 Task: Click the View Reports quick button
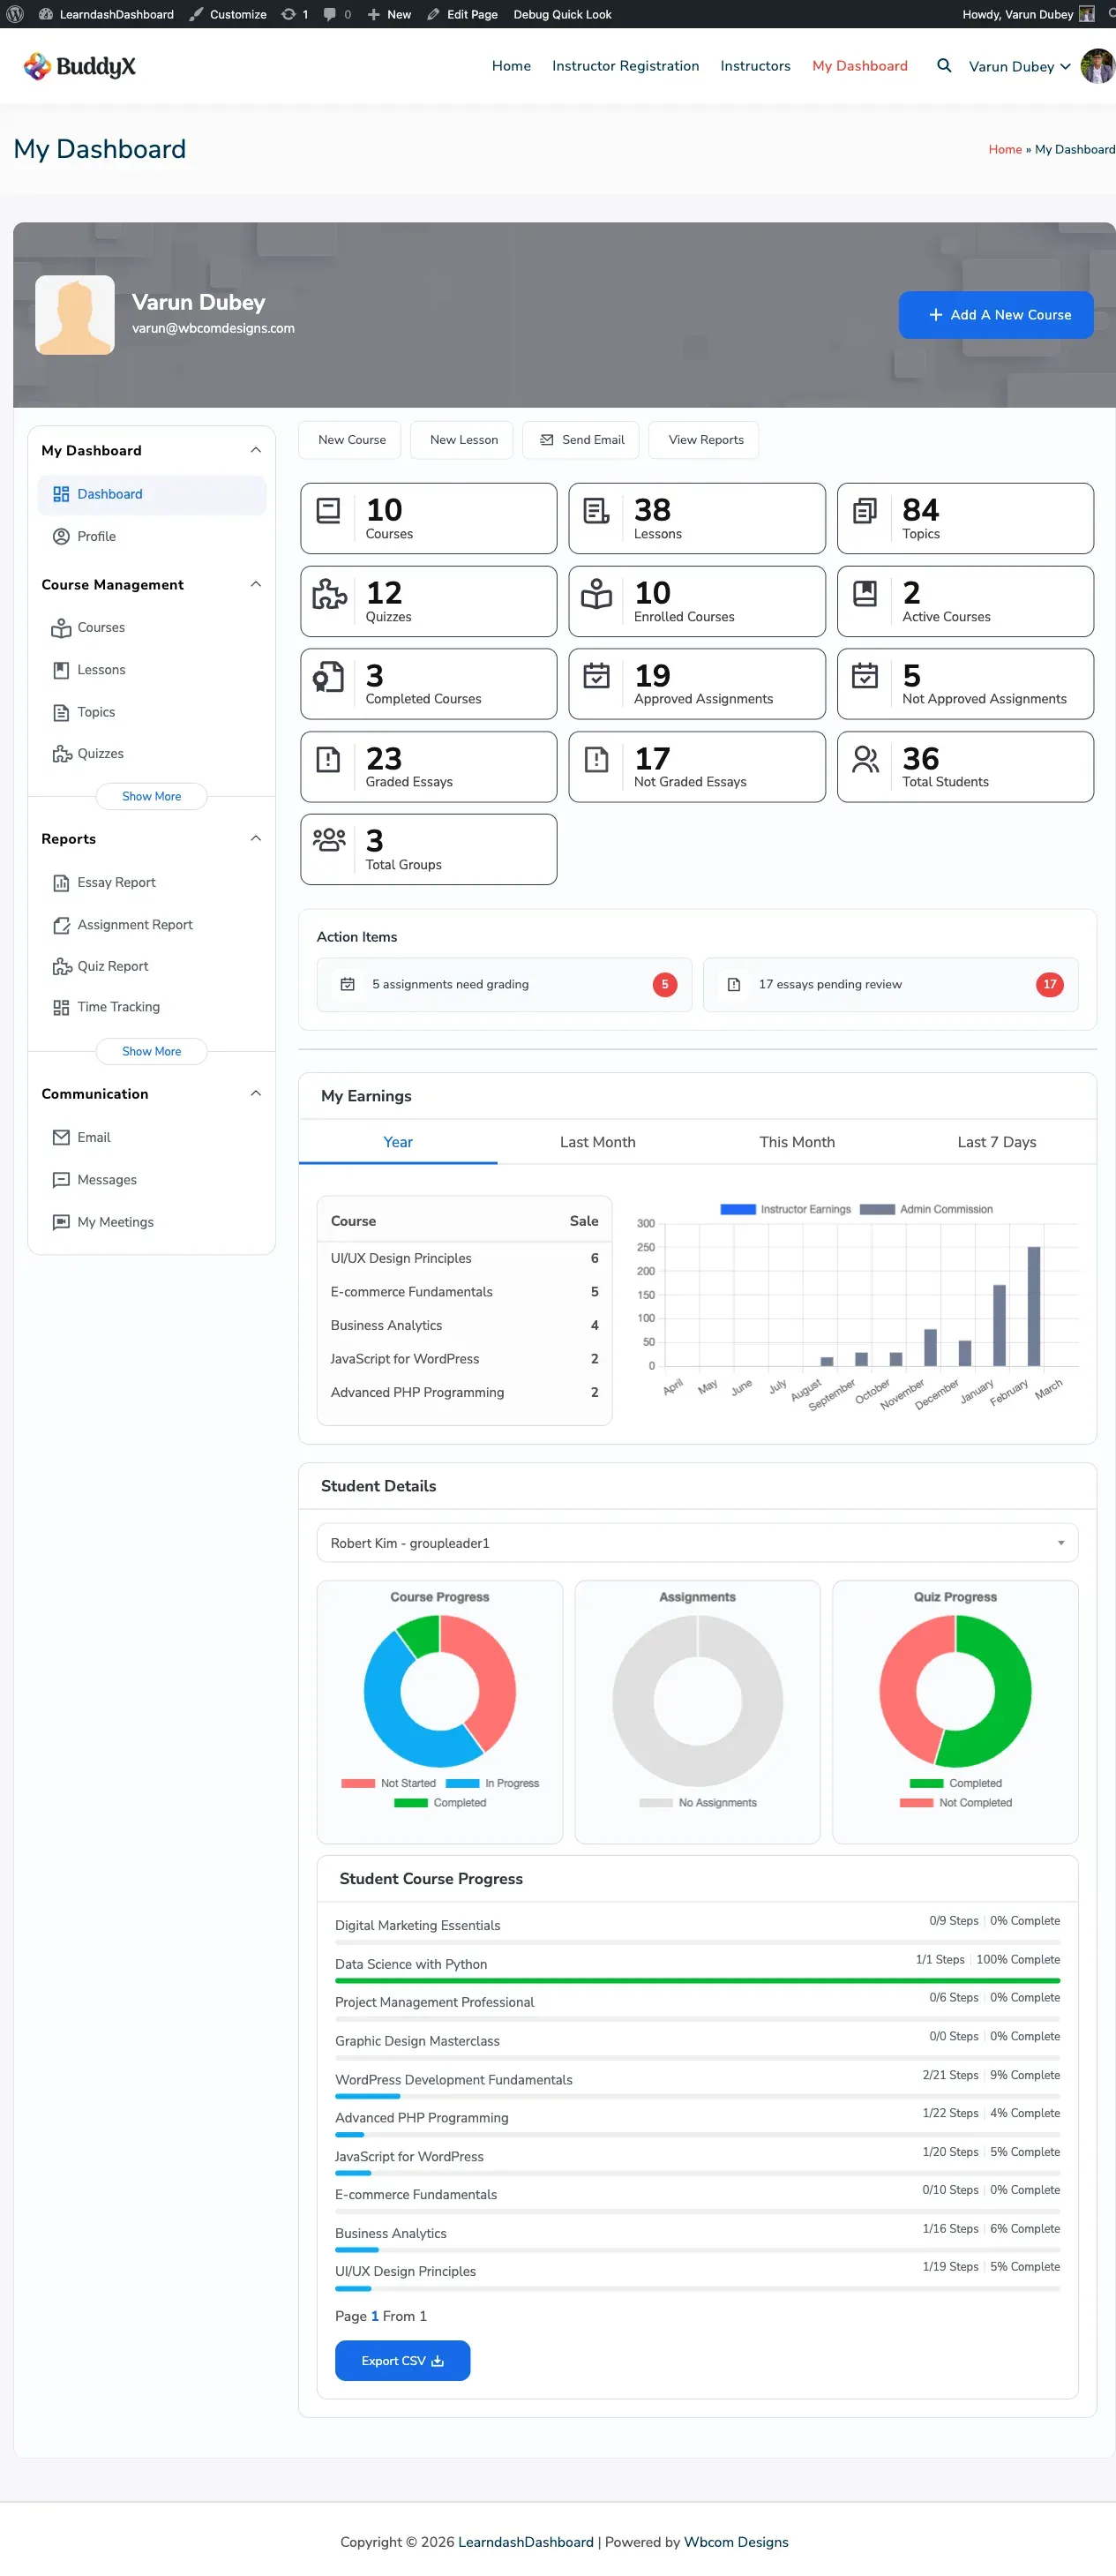click(705, 440)
